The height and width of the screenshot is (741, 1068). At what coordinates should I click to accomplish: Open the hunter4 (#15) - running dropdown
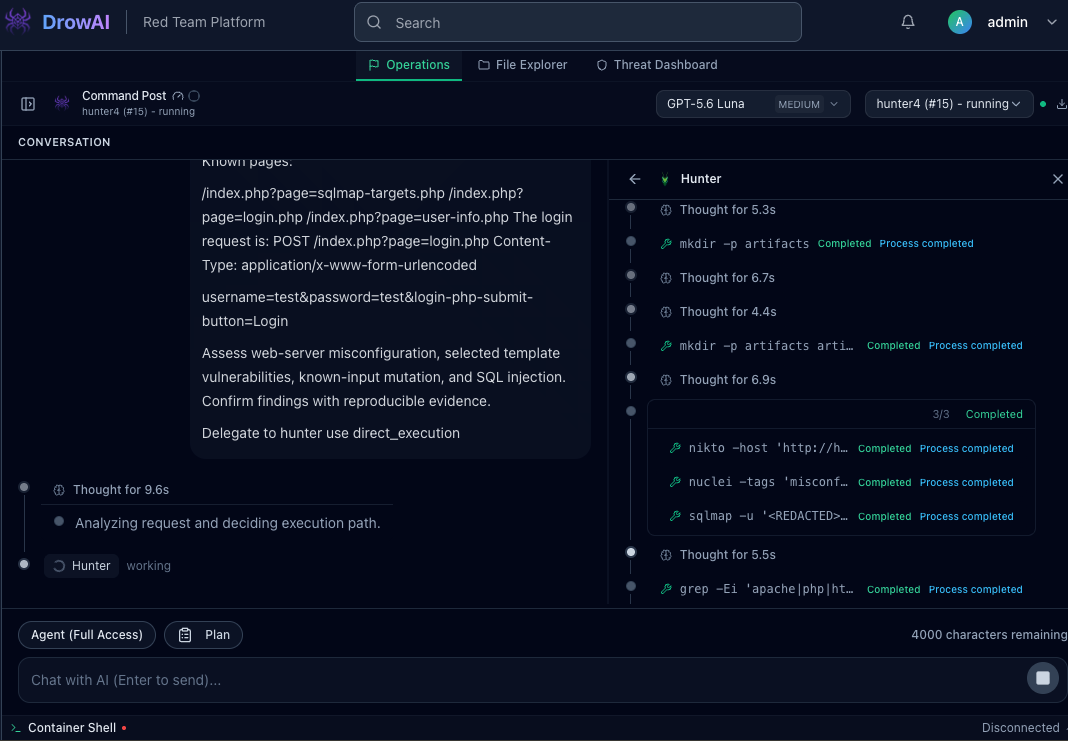(949, 104)
